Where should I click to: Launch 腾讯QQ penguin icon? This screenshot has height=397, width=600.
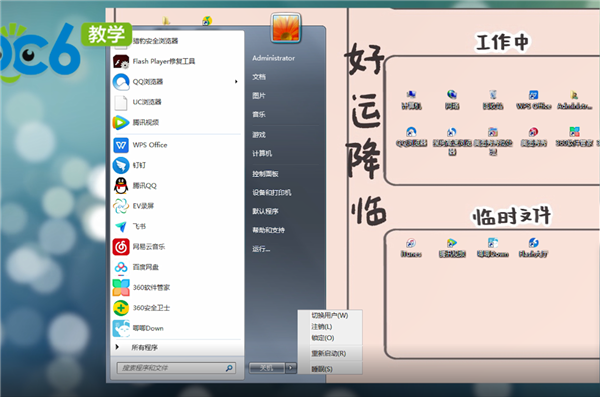click(121, 186)
